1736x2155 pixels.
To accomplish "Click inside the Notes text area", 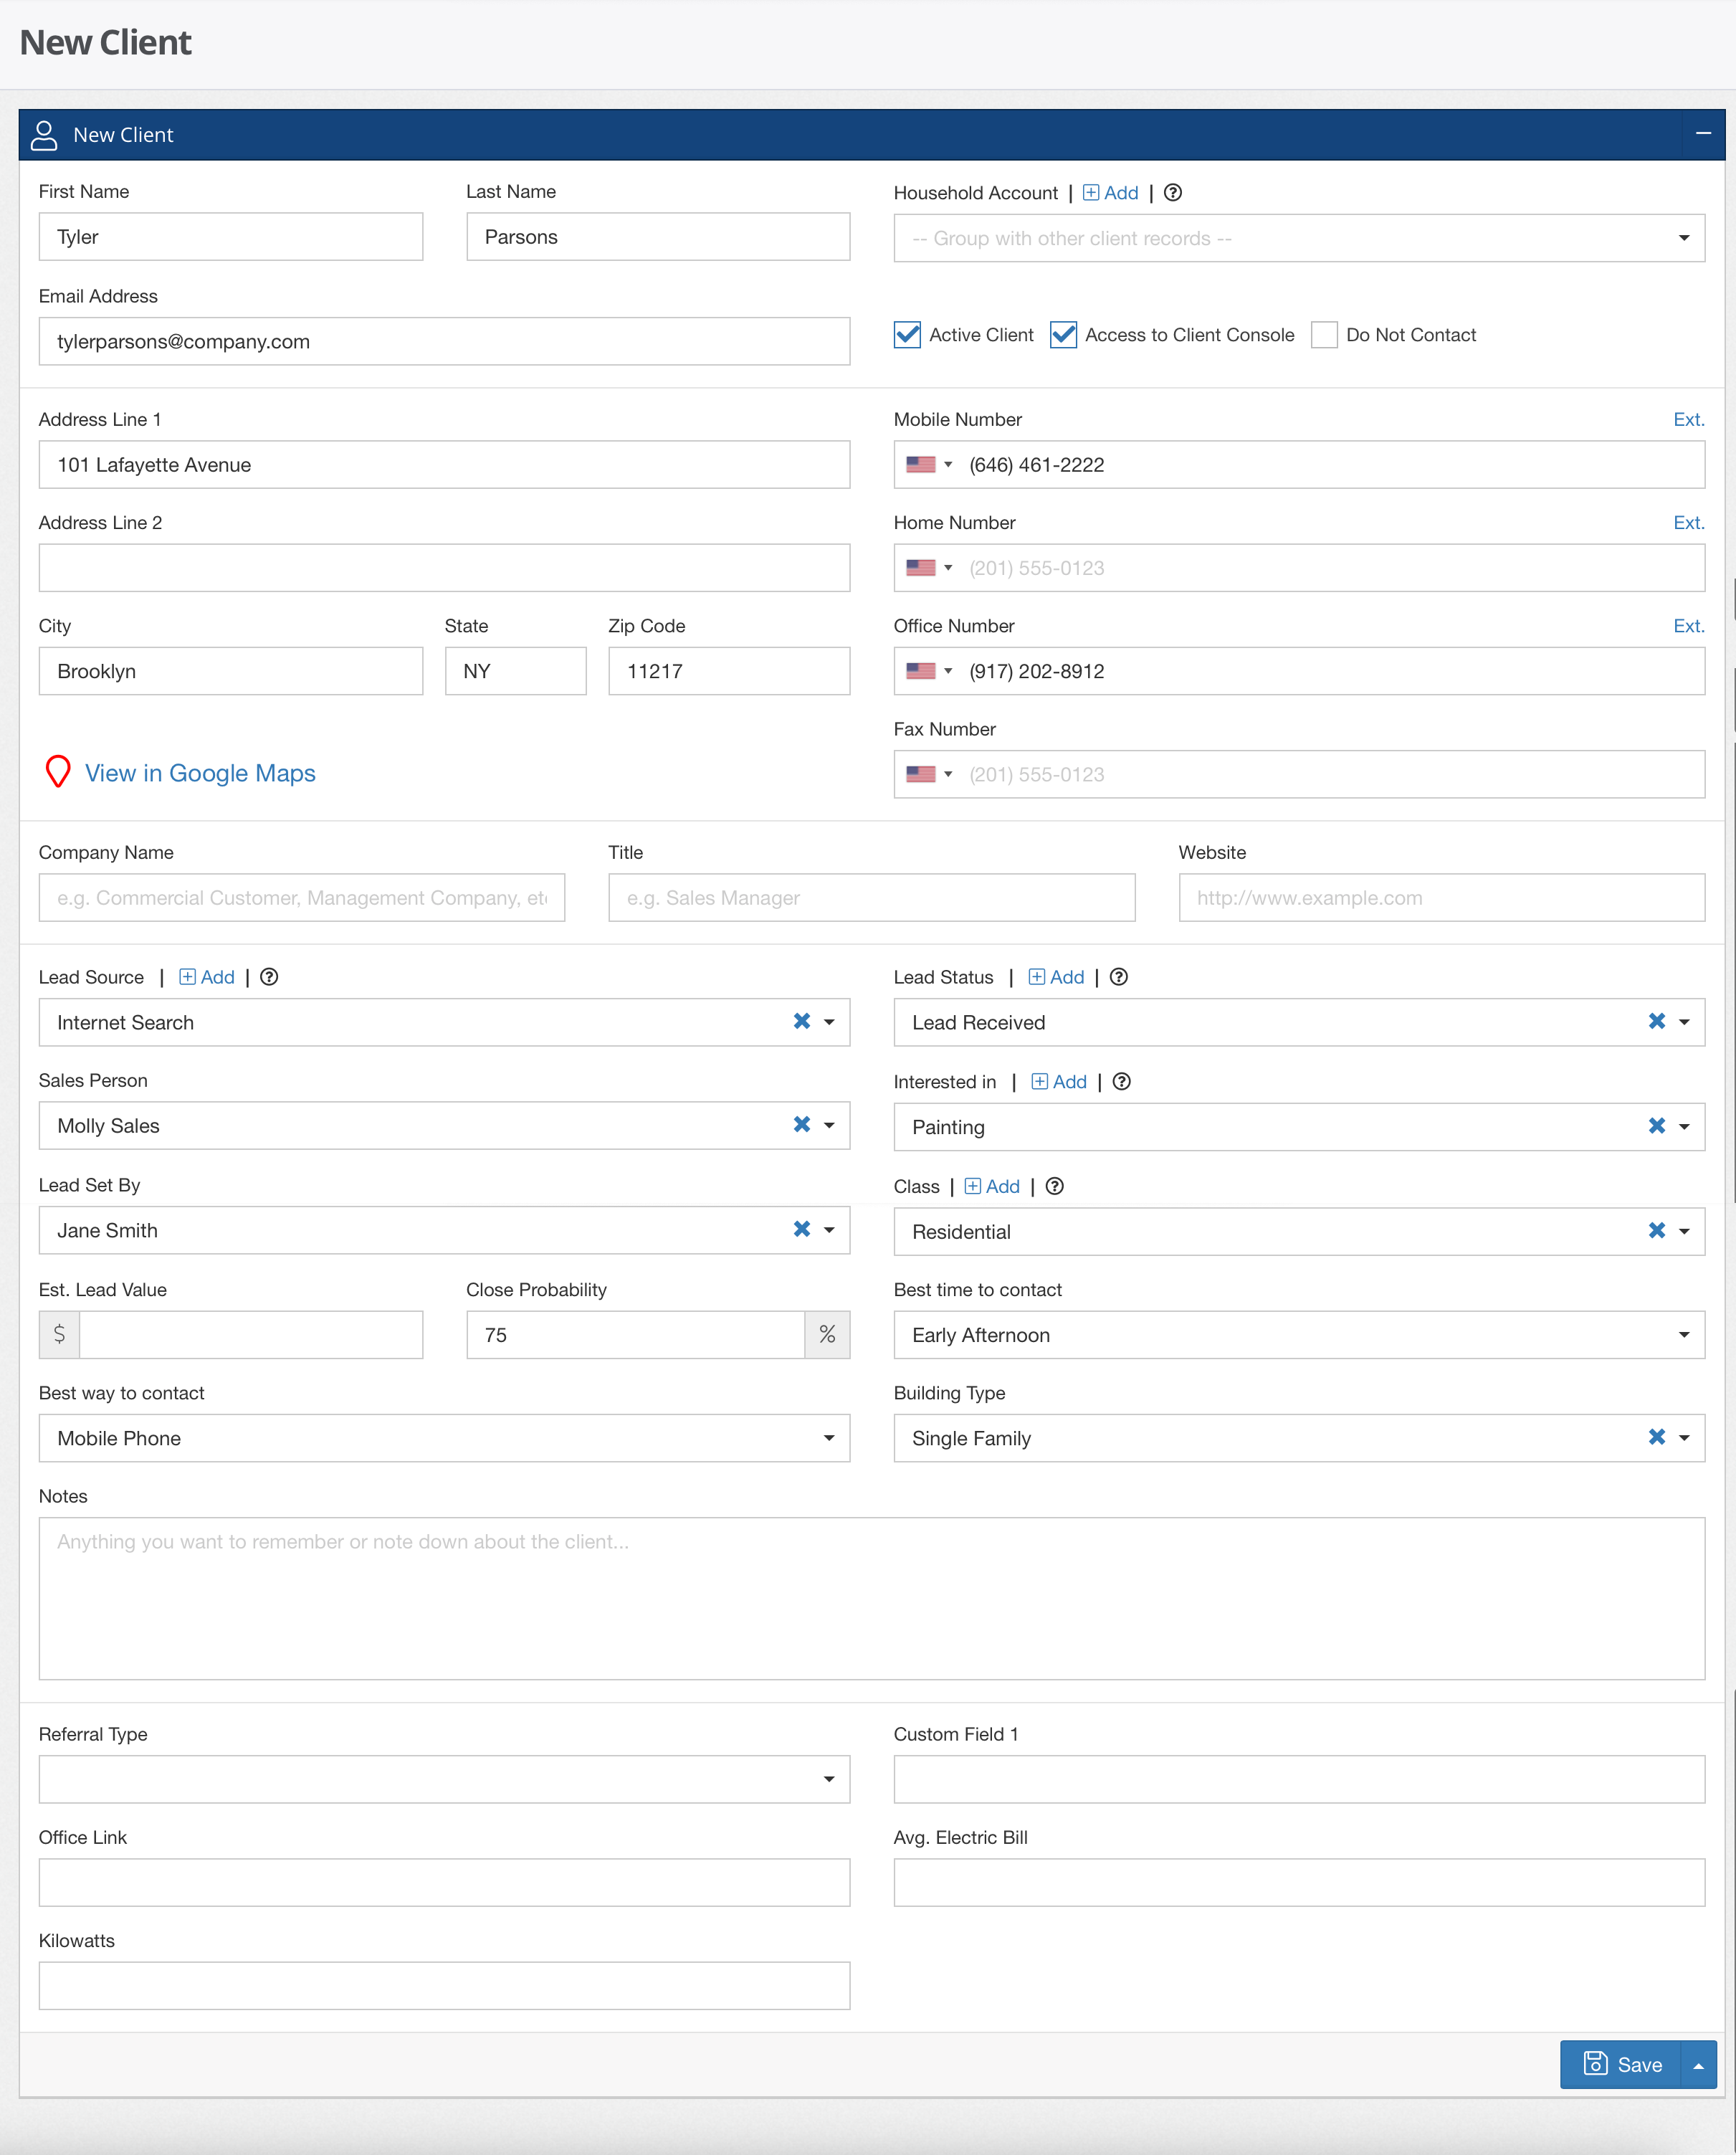I will point(870,1598).
